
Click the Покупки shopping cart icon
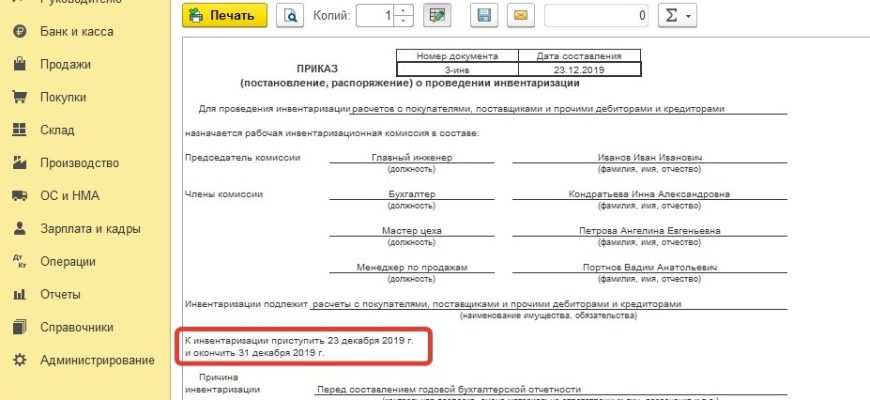click(x=18, y=98)
